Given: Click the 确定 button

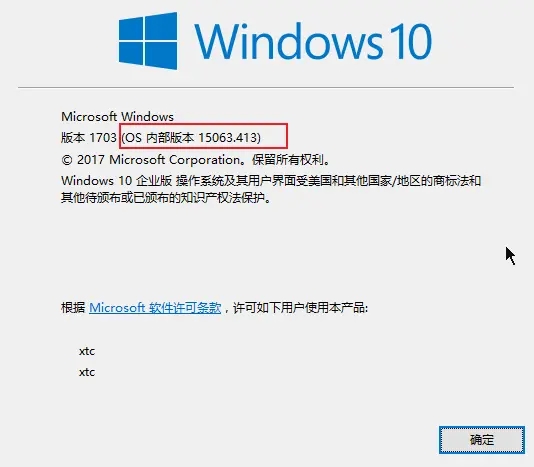Looking at the screenshot, I should [x=482, y=440].
